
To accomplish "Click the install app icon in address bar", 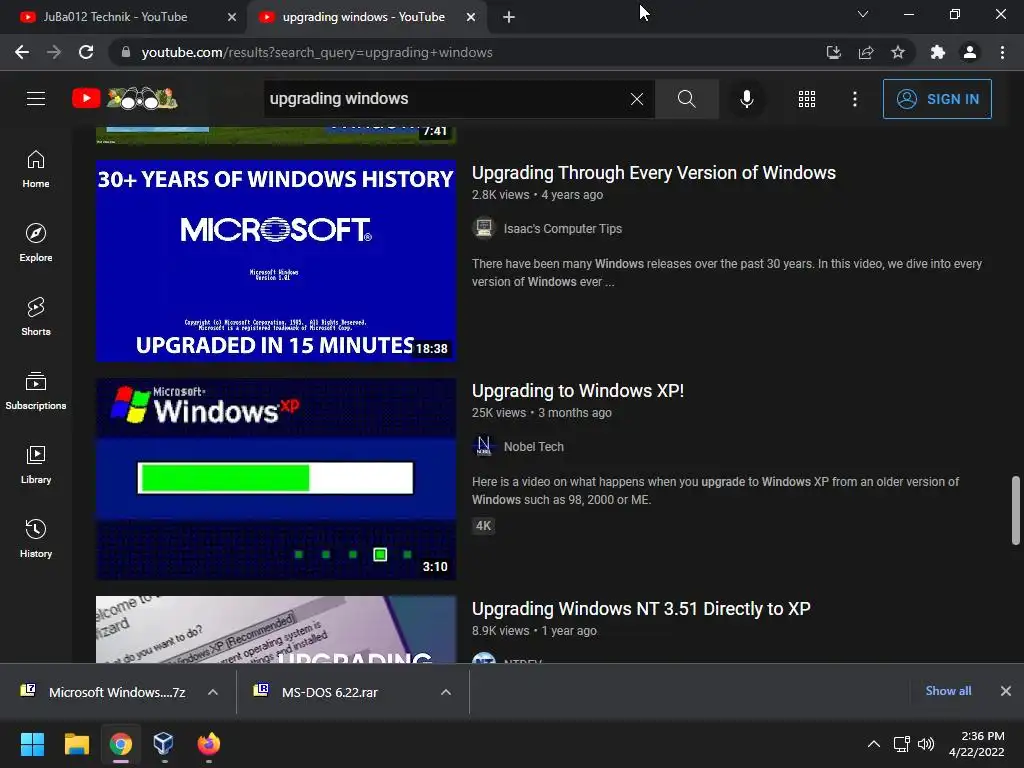I will (833, 52).
